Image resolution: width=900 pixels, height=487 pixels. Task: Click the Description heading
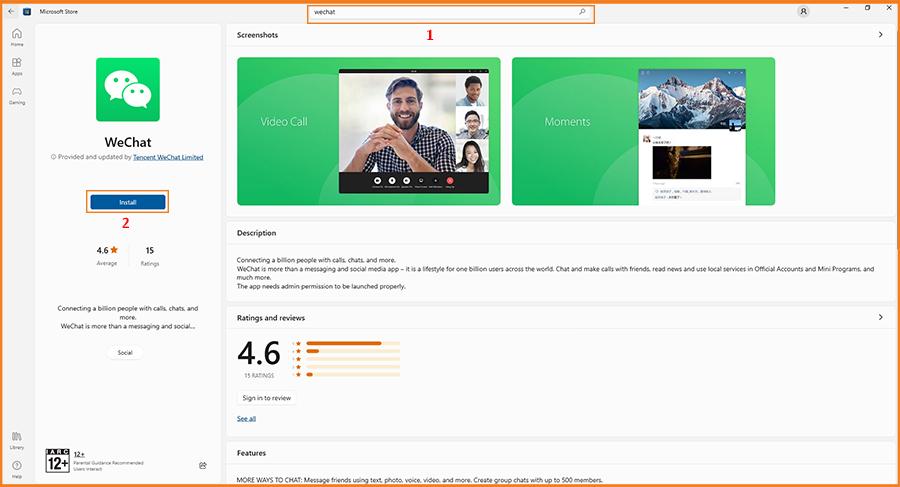pos(257,233)
